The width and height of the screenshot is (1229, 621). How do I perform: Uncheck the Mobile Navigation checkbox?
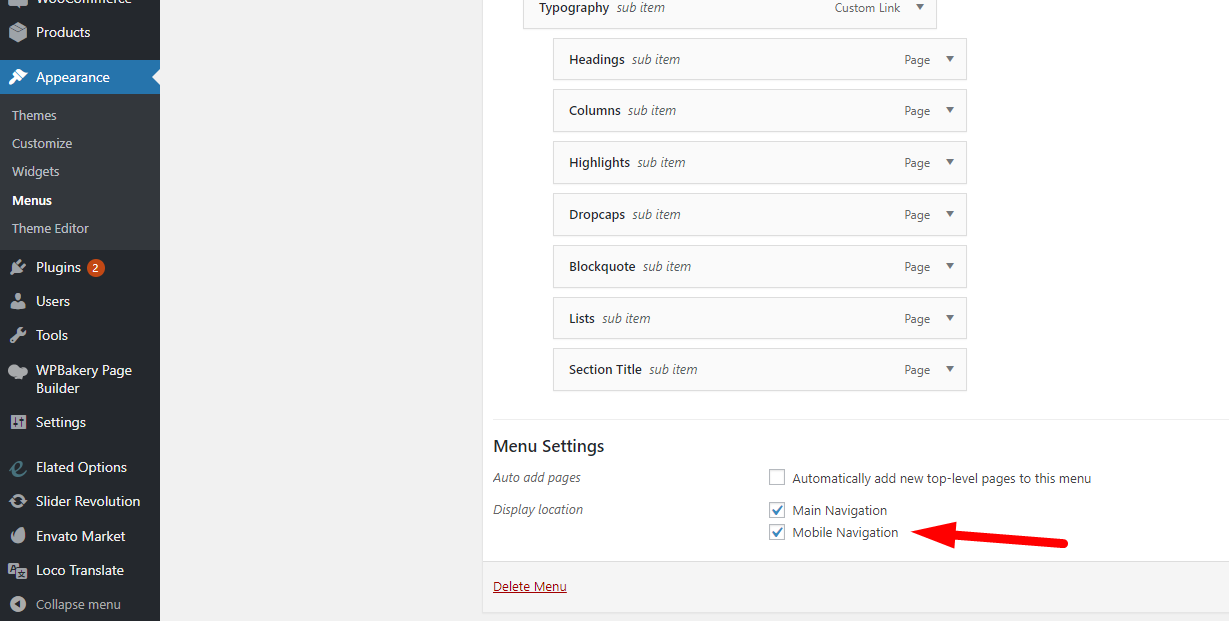pyautogui.click(x=777, y=532)
